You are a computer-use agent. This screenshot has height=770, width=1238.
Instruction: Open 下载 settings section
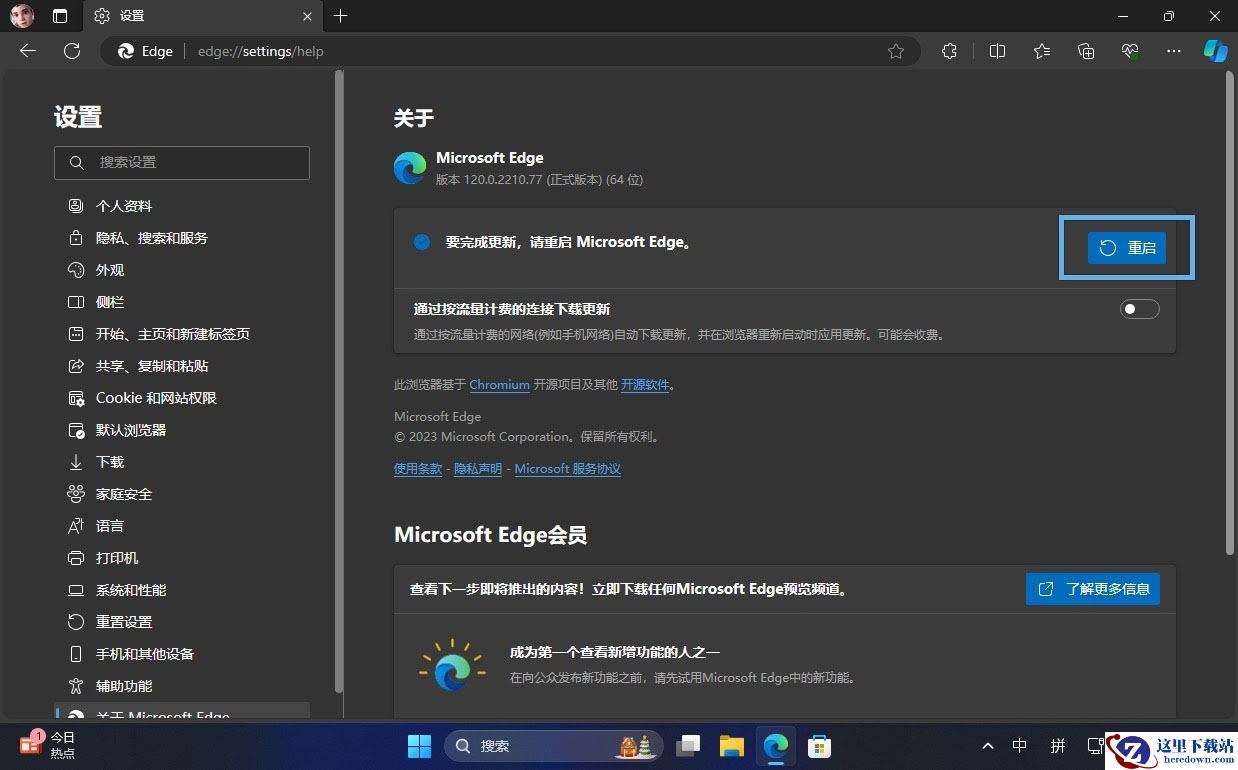tap(182, 462)
